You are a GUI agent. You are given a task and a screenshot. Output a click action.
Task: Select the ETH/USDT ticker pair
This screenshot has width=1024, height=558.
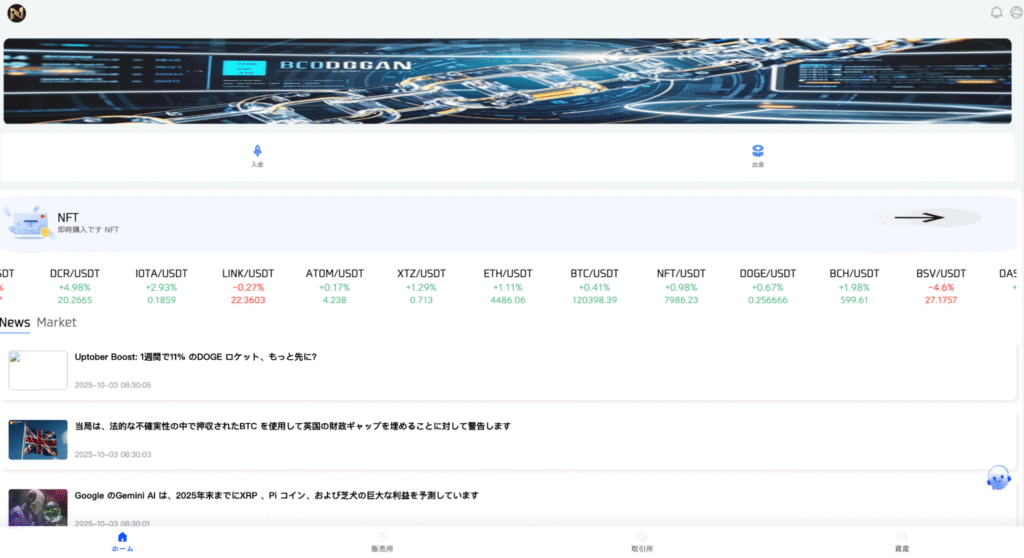coord(508,286)
